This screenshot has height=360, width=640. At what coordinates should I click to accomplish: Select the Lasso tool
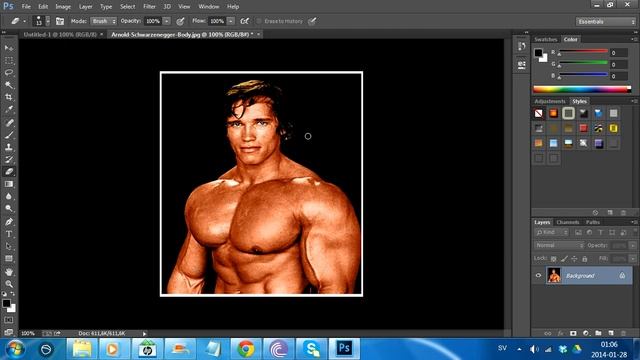click(9, 73)
